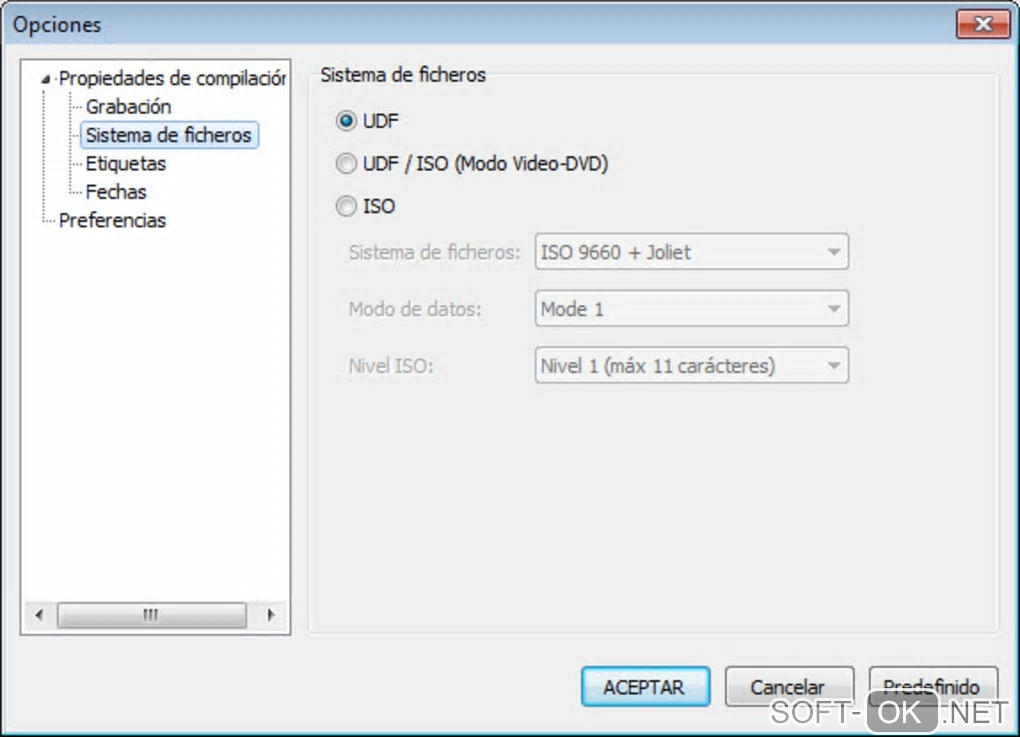Click the ACEPTAR button
This screenshot has width=1020, height=737.
pos(645,687)
